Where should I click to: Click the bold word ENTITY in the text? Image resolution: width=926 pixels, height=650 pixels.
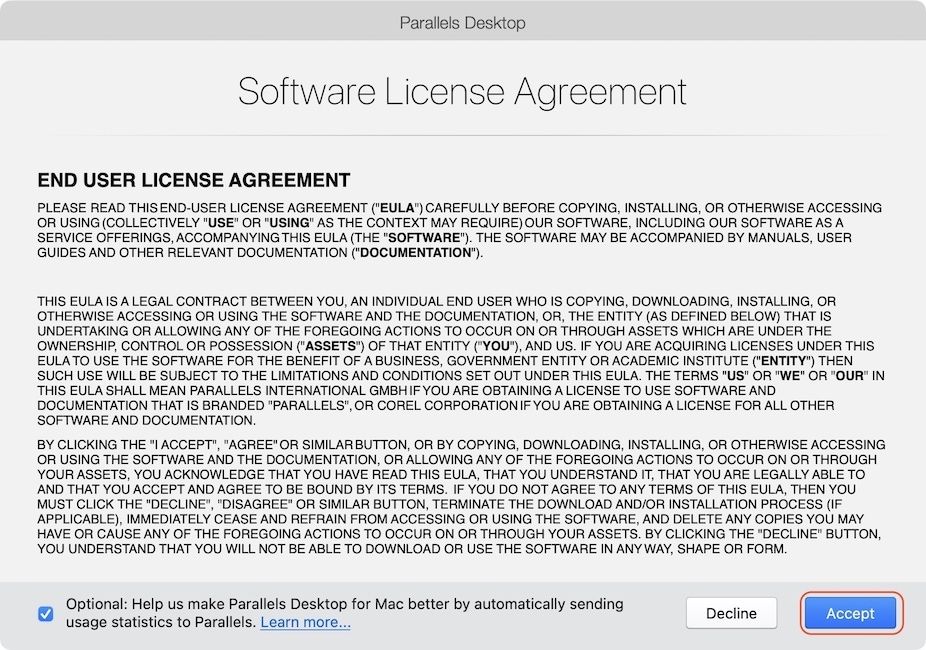784,361
